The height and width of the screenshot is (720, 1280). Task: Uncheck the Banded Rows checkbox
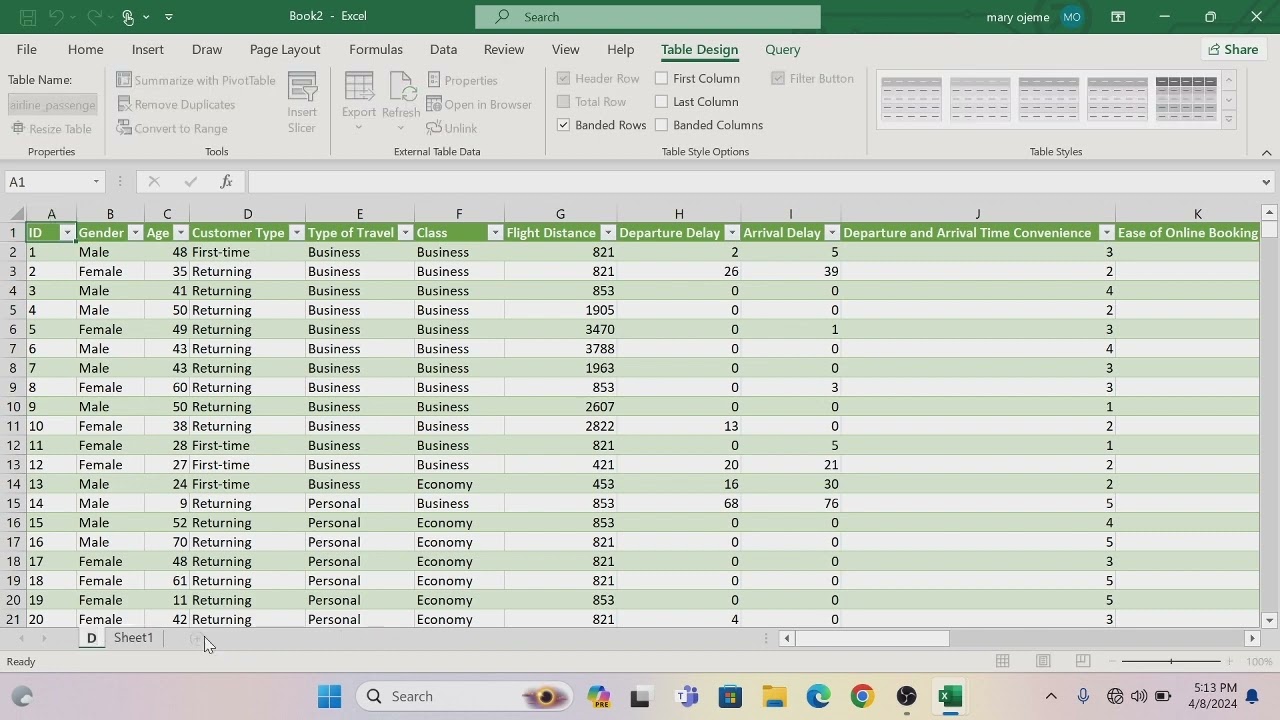[564, 125]
